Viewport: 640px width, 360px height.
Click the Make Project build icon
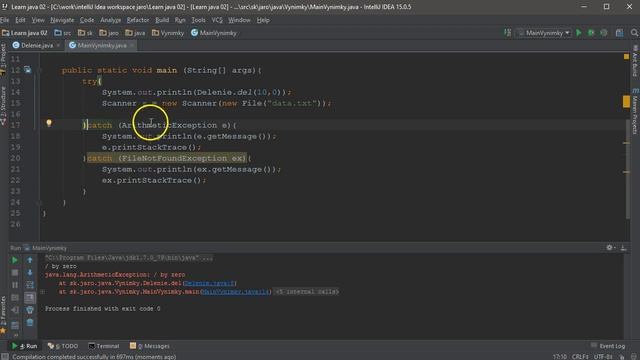[x=507, y=33]
